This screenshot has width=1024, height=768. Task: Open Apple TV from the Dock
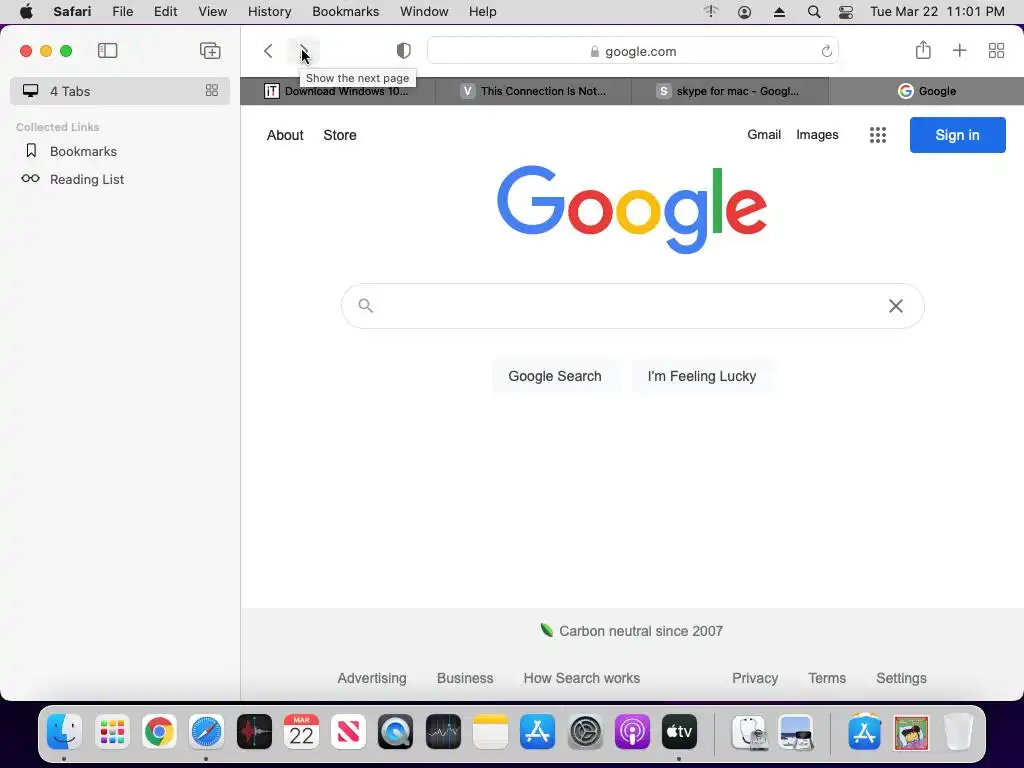(x=679, y=731)
